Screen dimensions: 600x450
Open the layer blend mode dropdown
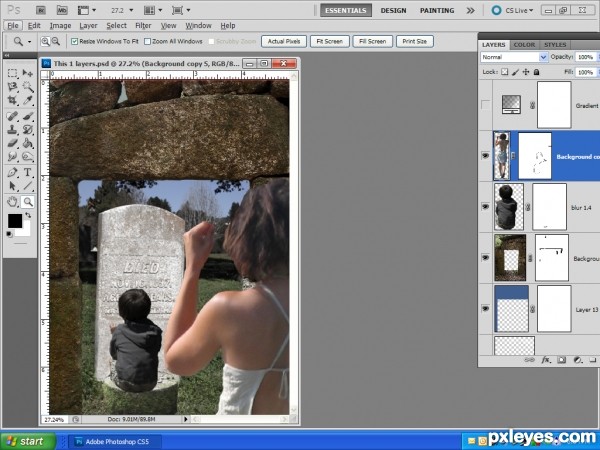click(515, 57)
